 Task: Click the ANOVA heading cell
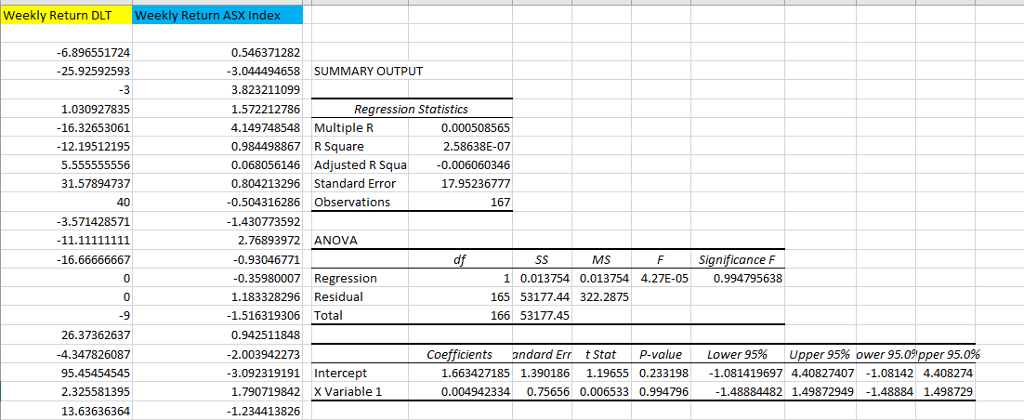point(336,240)
